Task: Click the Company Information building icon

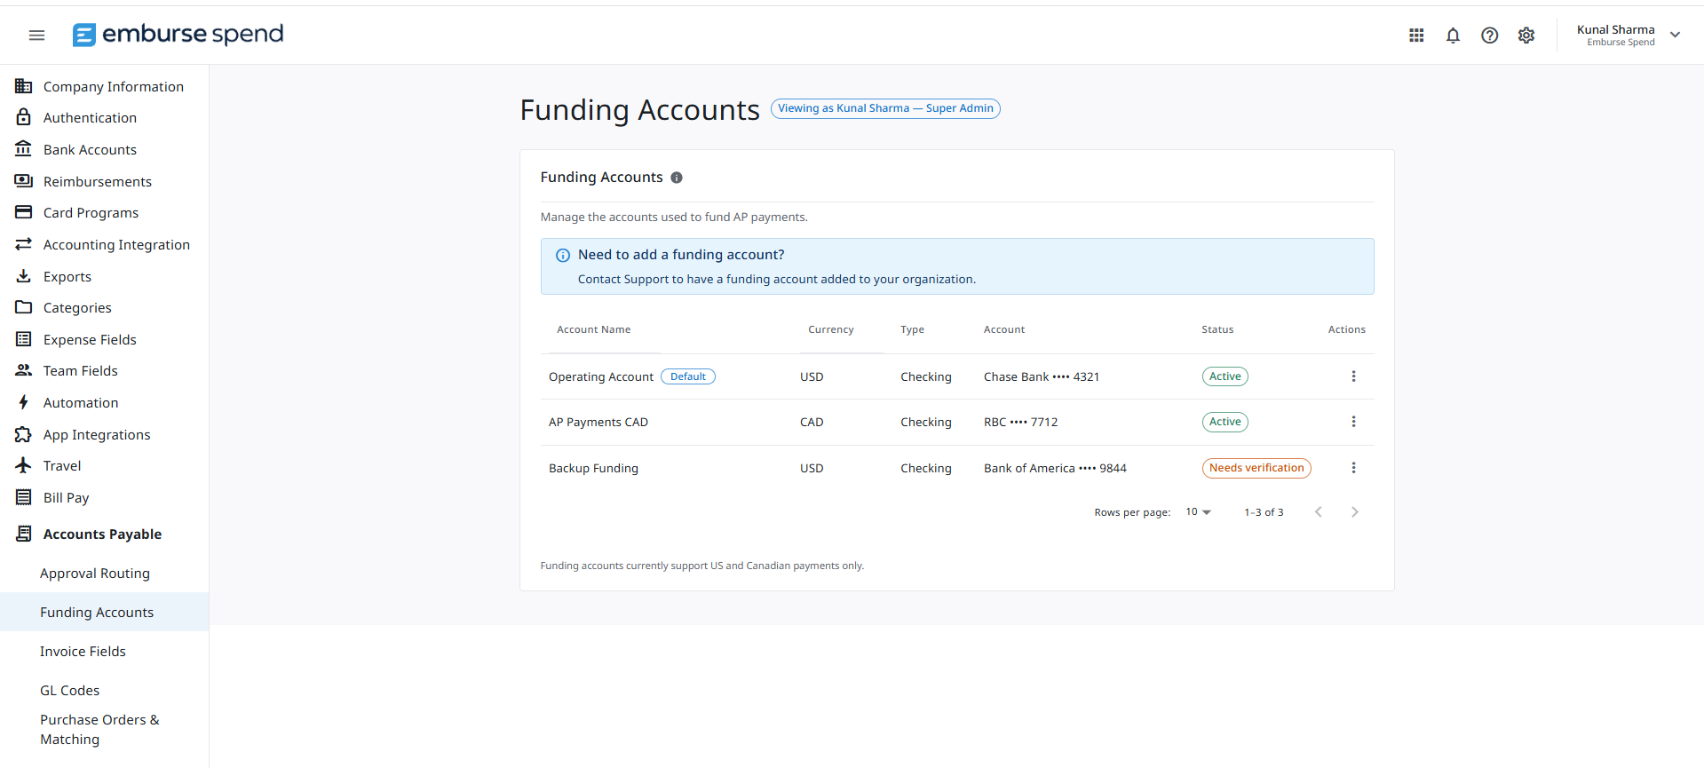Action: (23, 86)
